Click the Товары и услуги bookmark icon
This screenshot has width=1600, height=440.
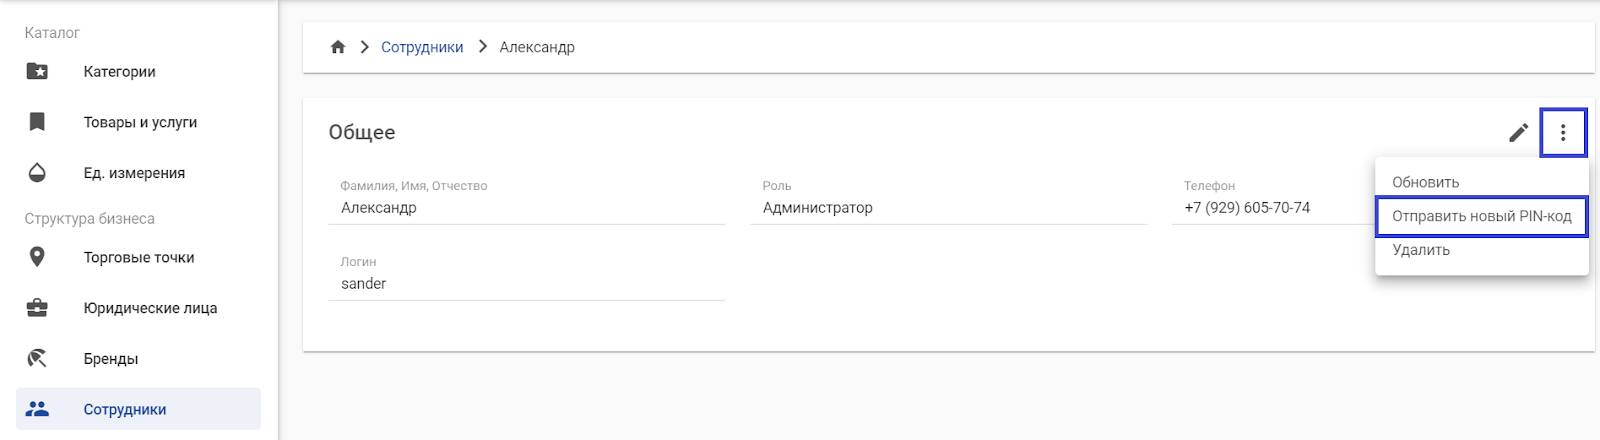(x=37, y=122)
